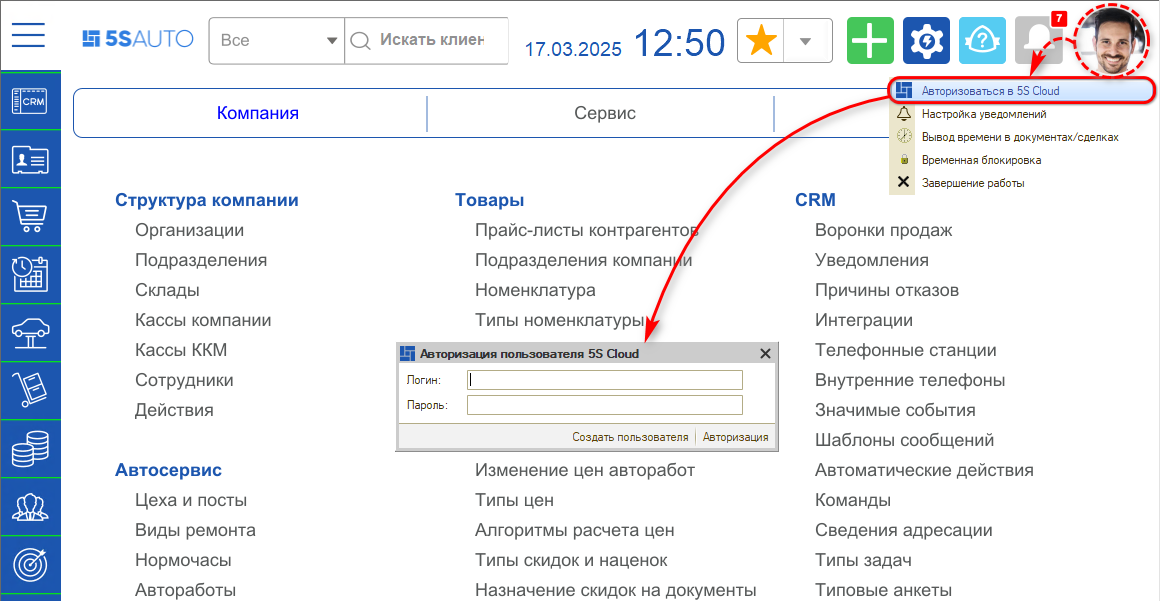Open the 'Все' search filter dropdown
1160x601 pixels.
275,41
